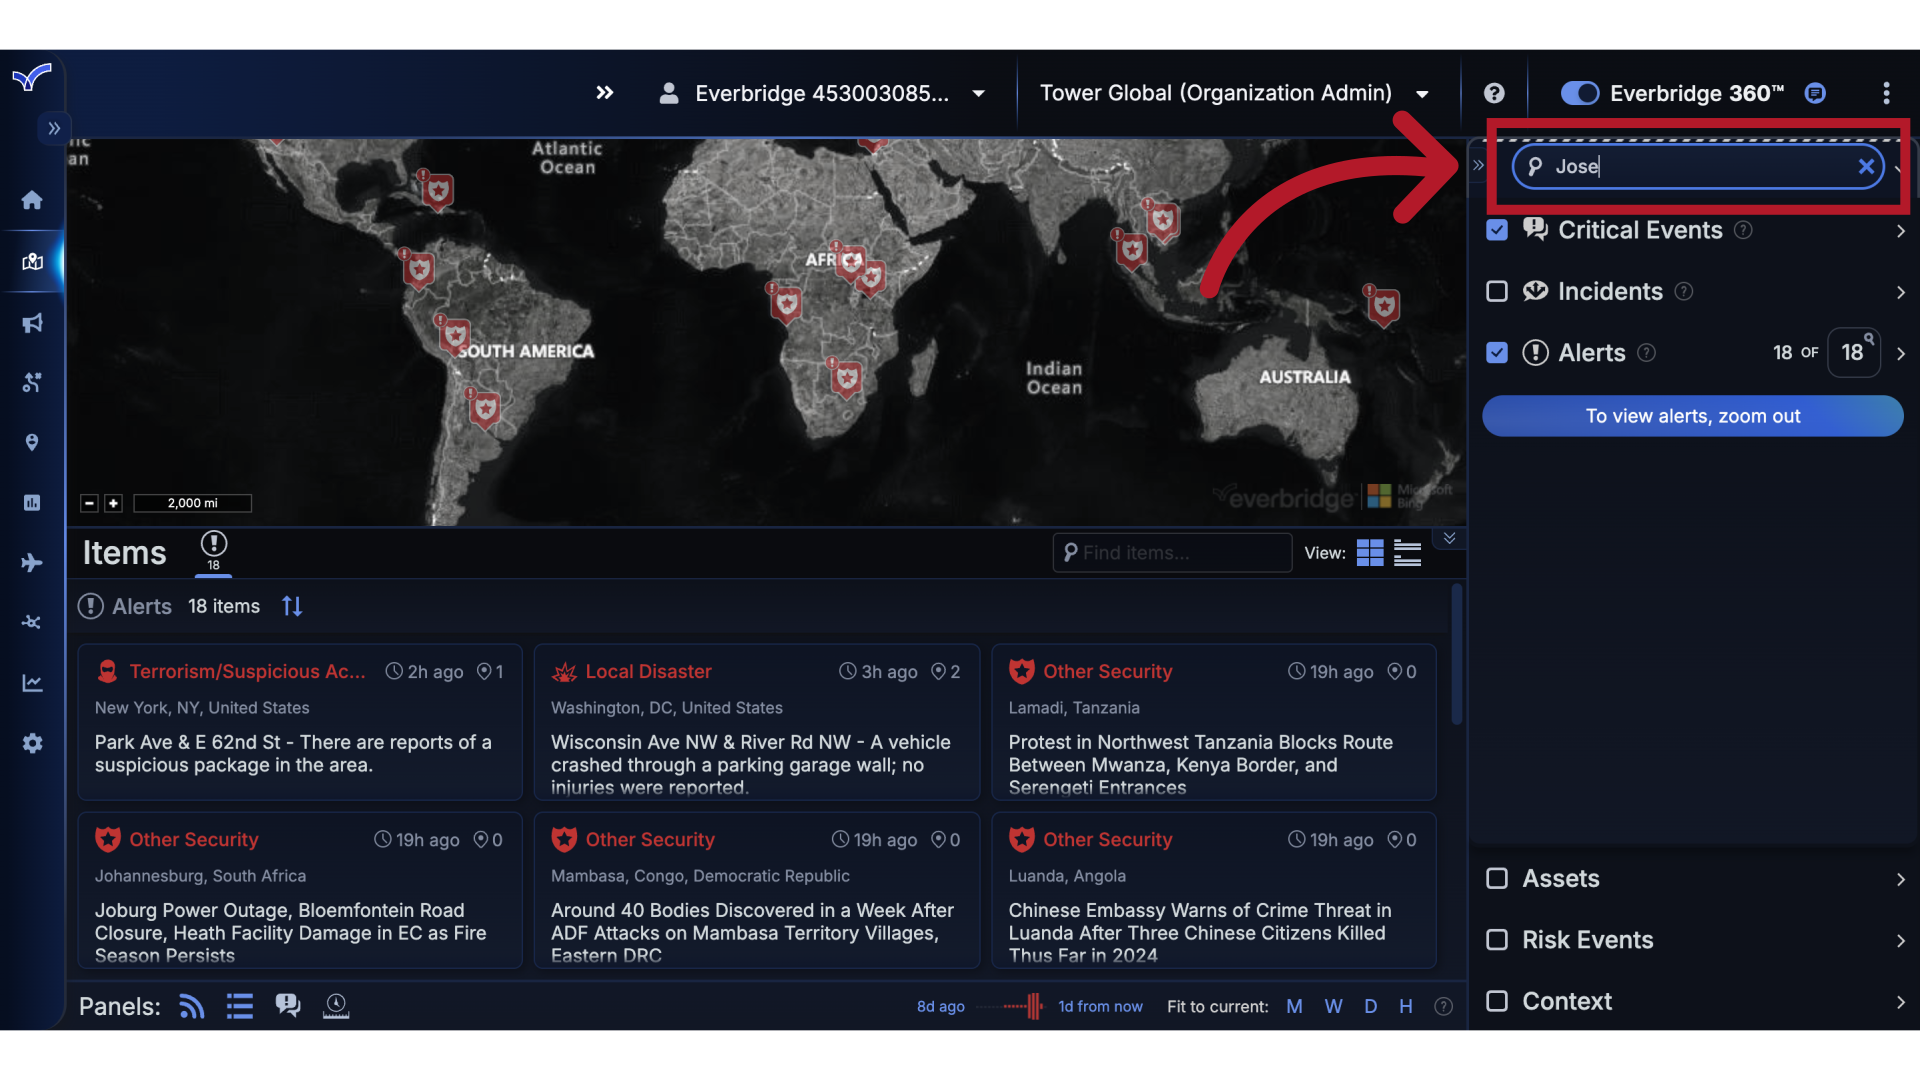Viewport: 1920px width, 1080px height.
Task: Open the Travel plane icon in sidebar
Action: 32,562
